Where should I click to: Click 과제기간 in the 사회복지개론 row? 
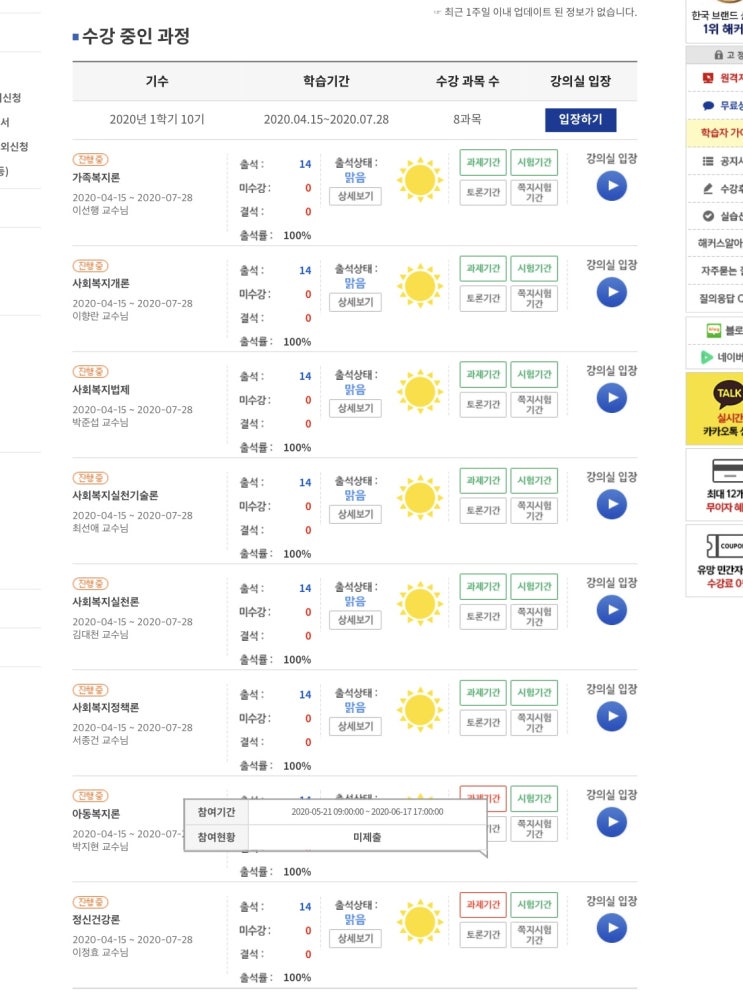483,268
